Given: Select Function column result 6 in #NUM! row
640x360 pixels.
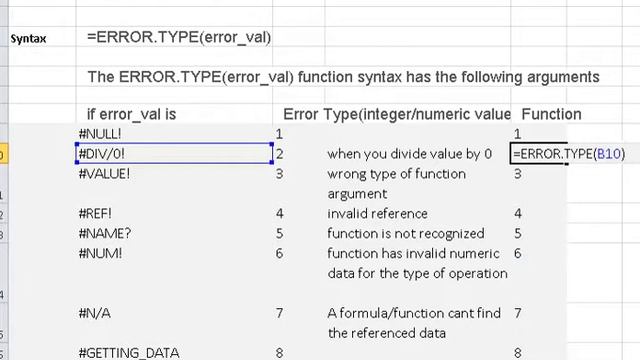Looking at the screenshot, I should [x=518, y=253].
